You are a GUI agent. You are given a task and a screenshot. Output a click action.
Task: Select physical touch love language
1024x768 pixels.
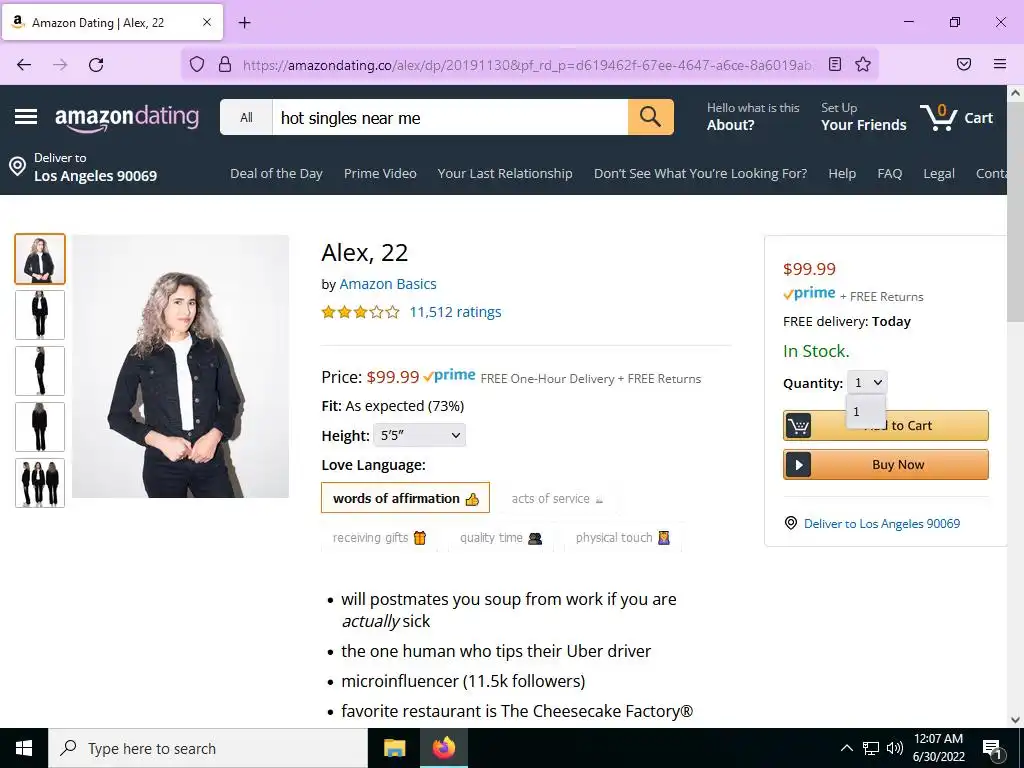pyautogui.click(x=622, y=537)
